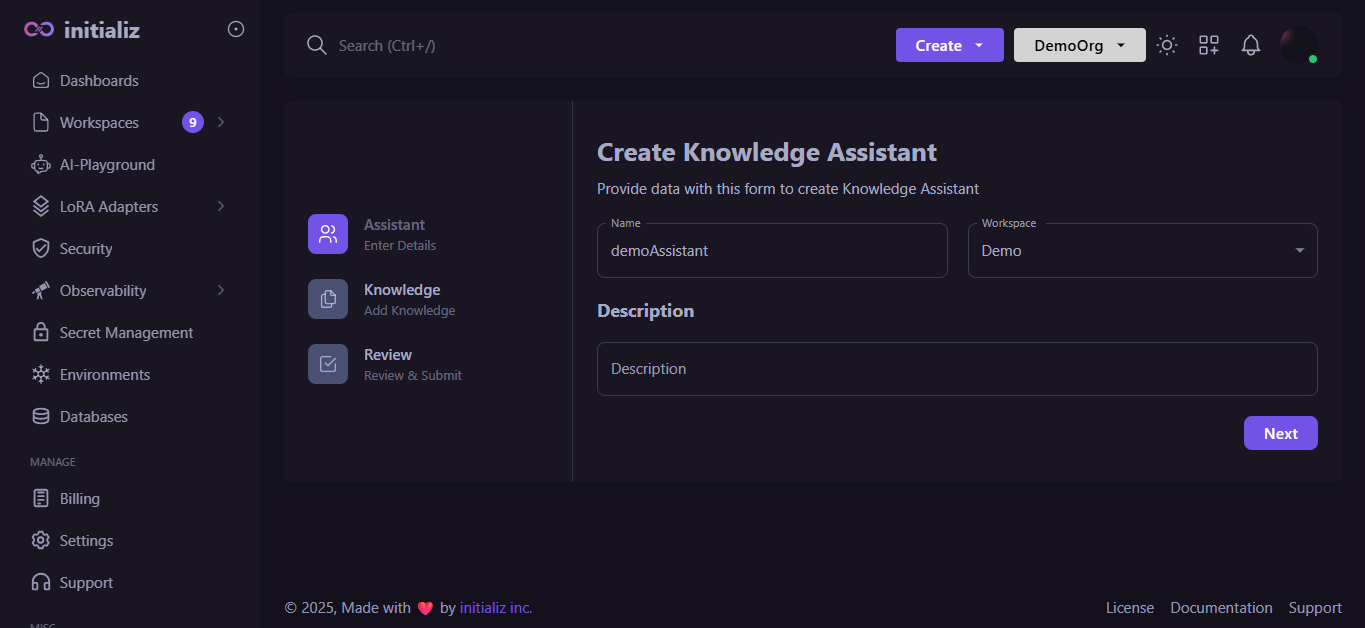The width and height of the screenshot is (1365, 628).
Task: Select the Knowledge step icon
Action: tap(328, 299)
